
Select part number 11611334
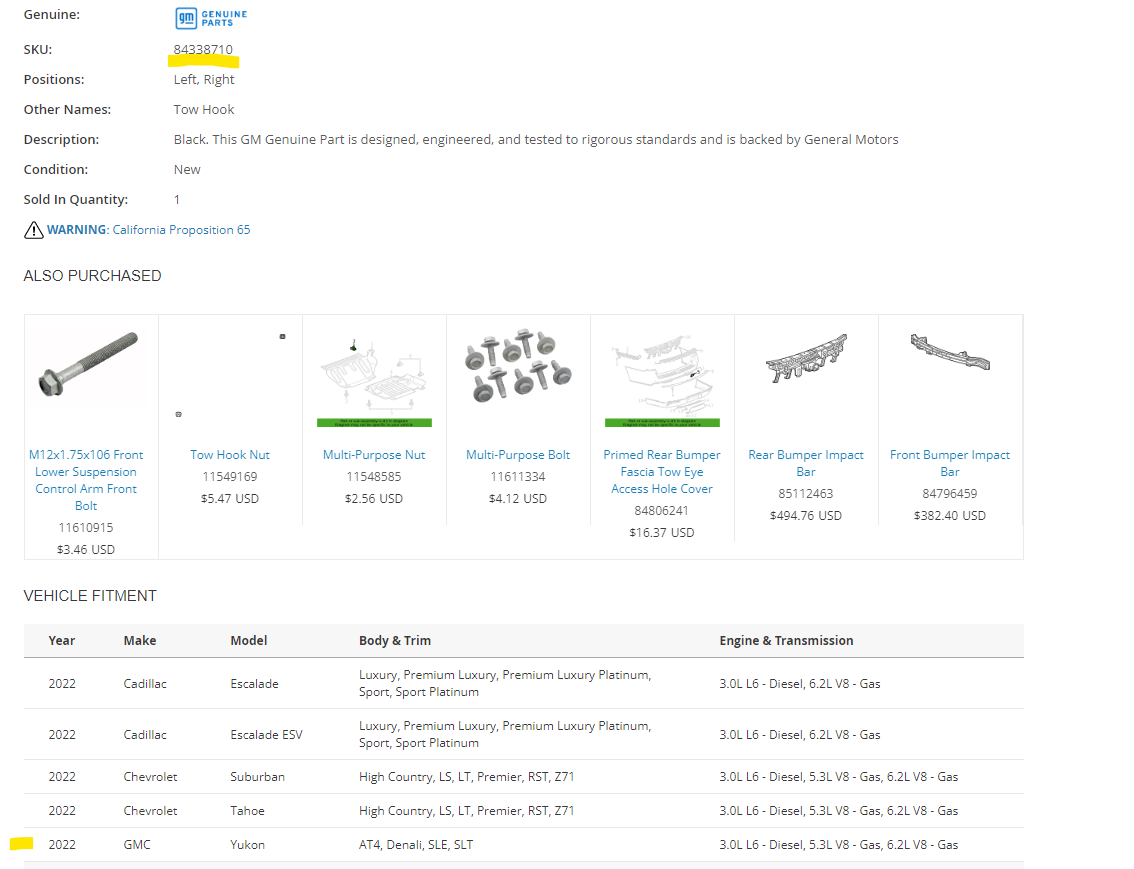[x=518, y=476]
